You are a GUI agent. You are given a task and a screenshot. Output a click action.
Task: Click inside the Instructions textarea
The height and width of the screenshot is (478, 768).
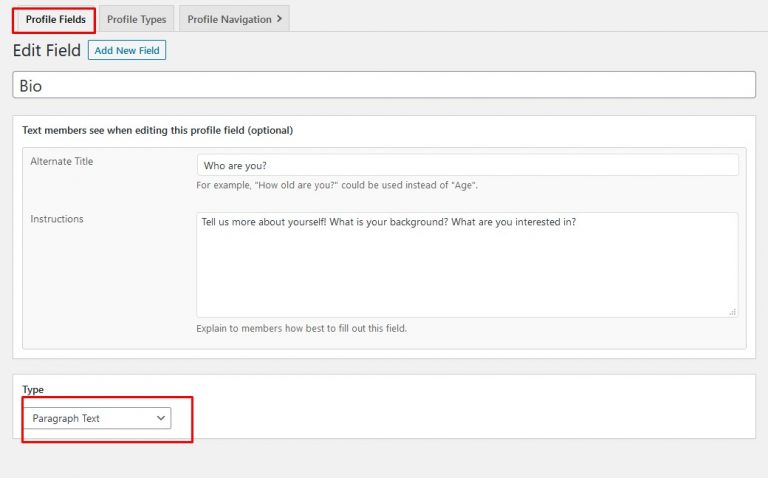tap(467, 265)
